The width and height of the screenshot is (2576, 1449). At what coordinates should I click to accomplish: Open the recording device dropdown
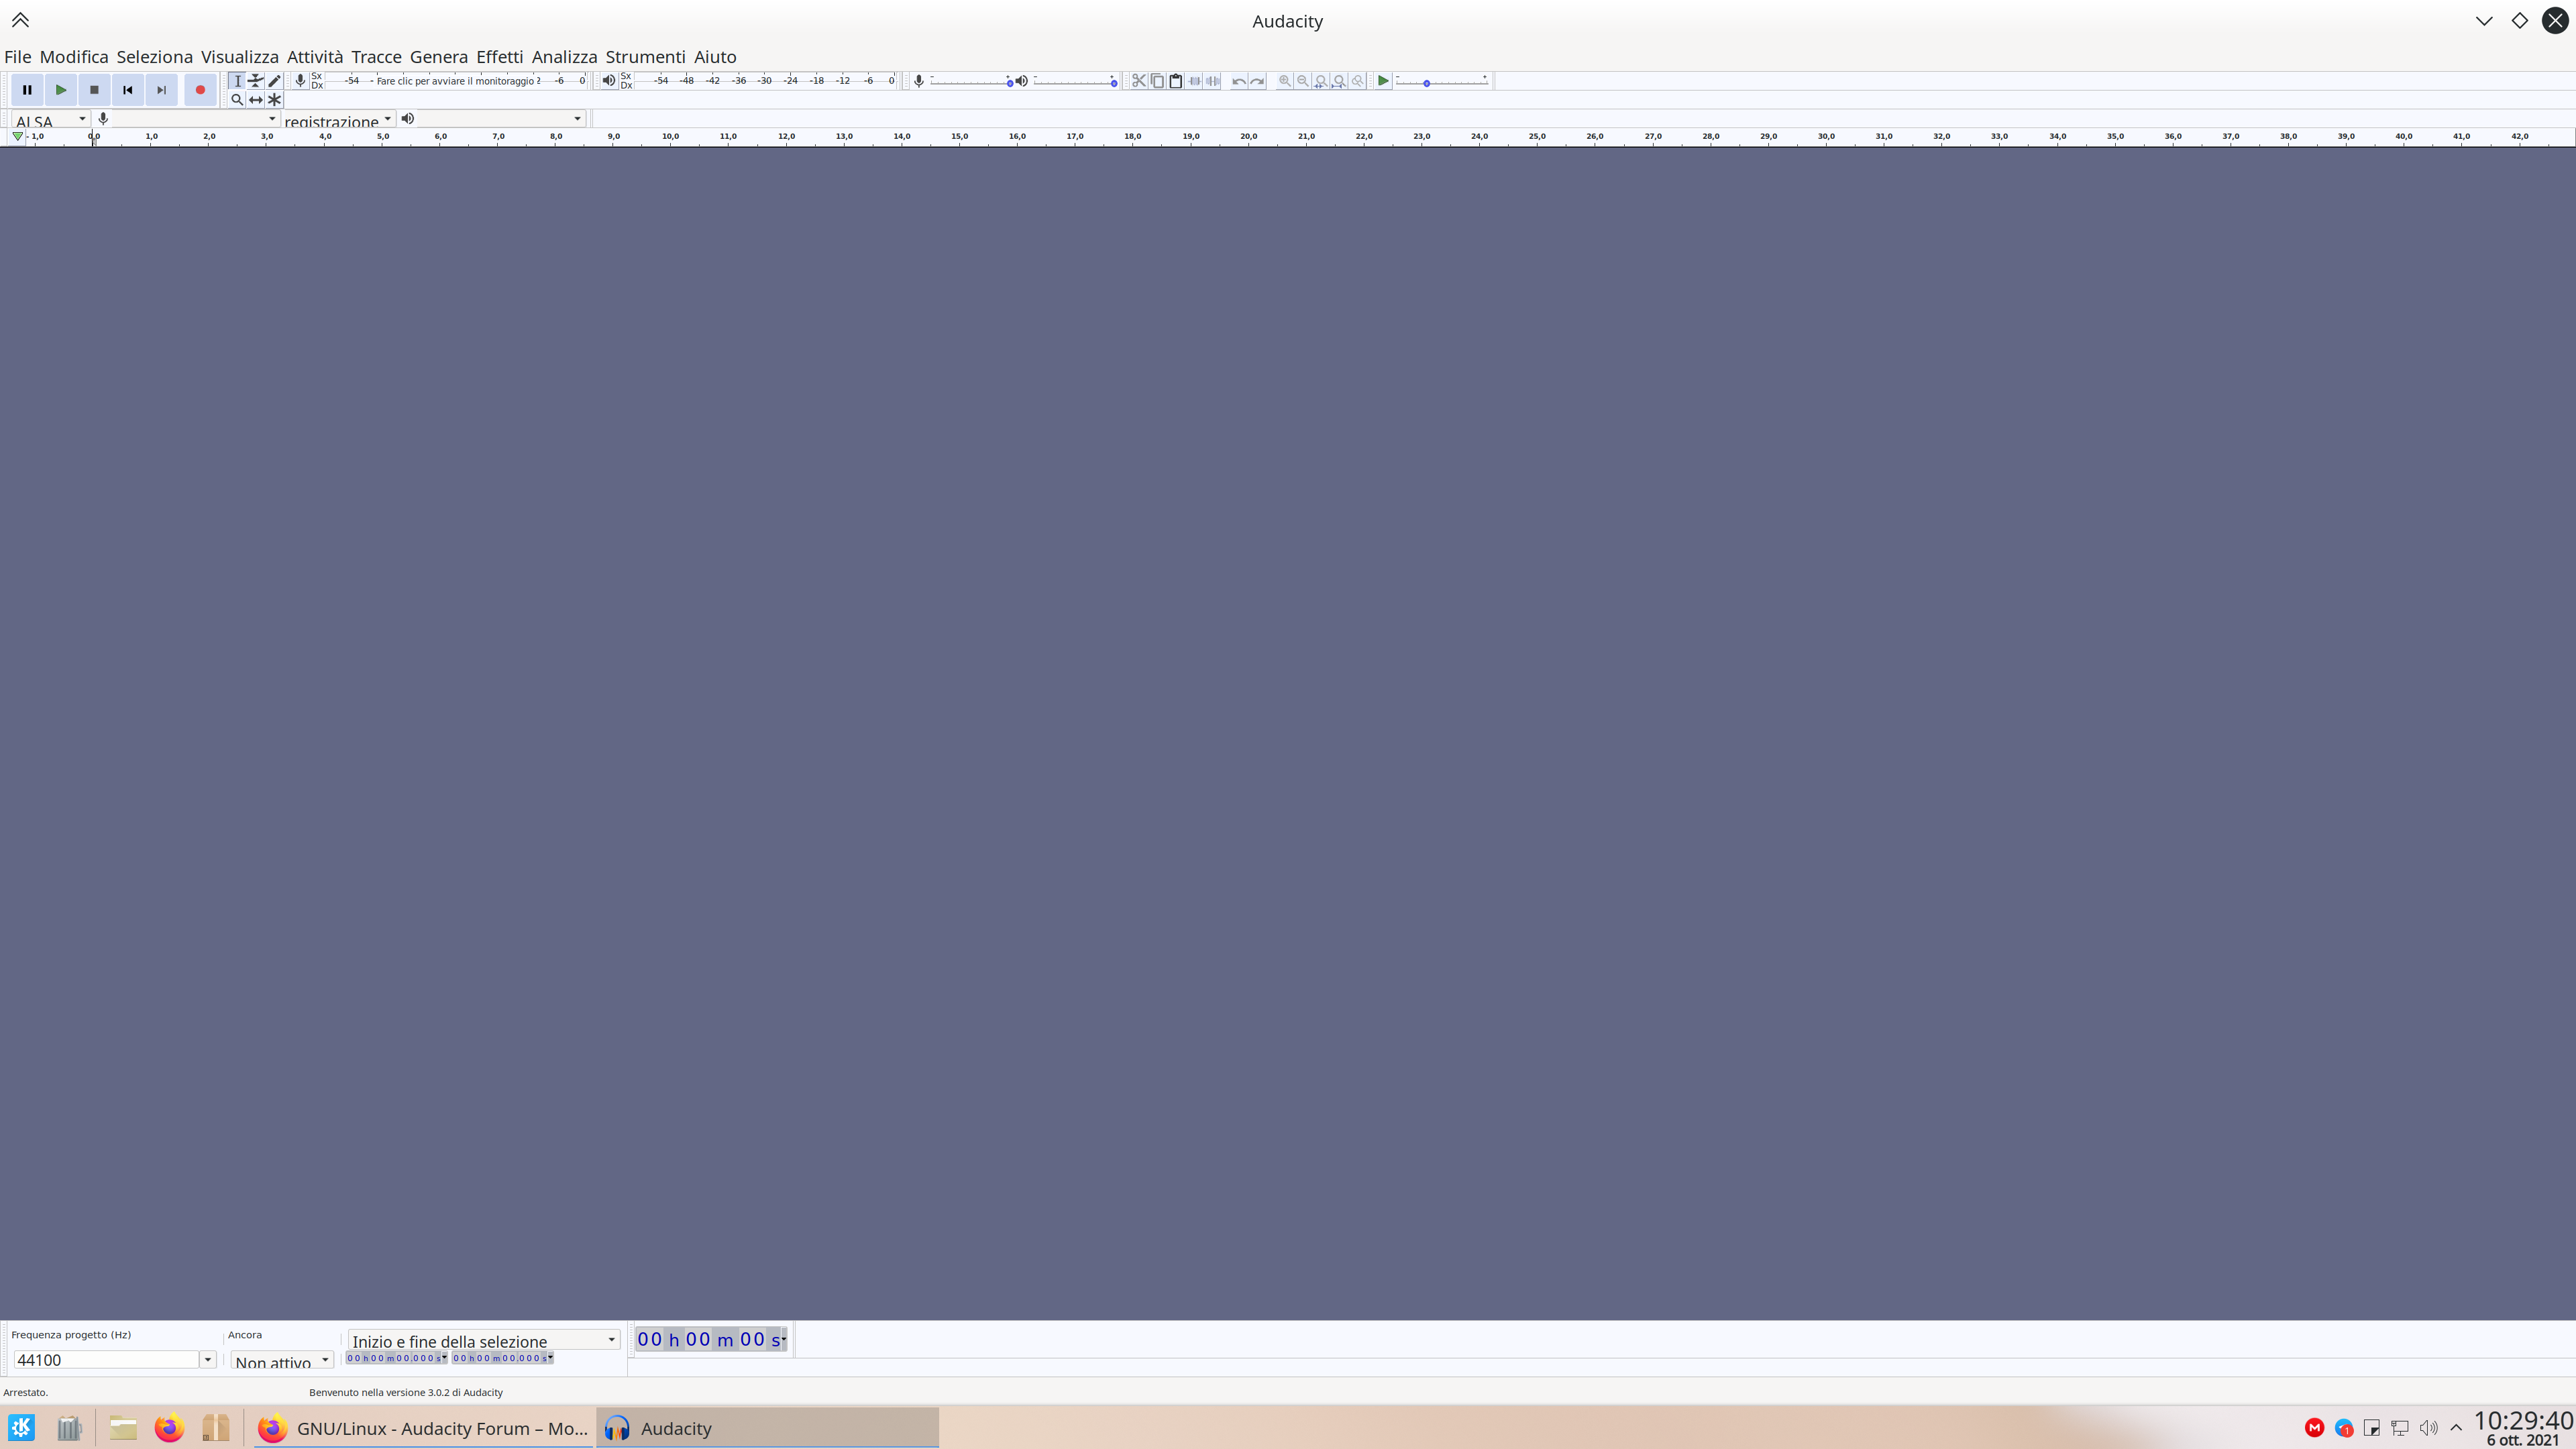coord(196,119)
